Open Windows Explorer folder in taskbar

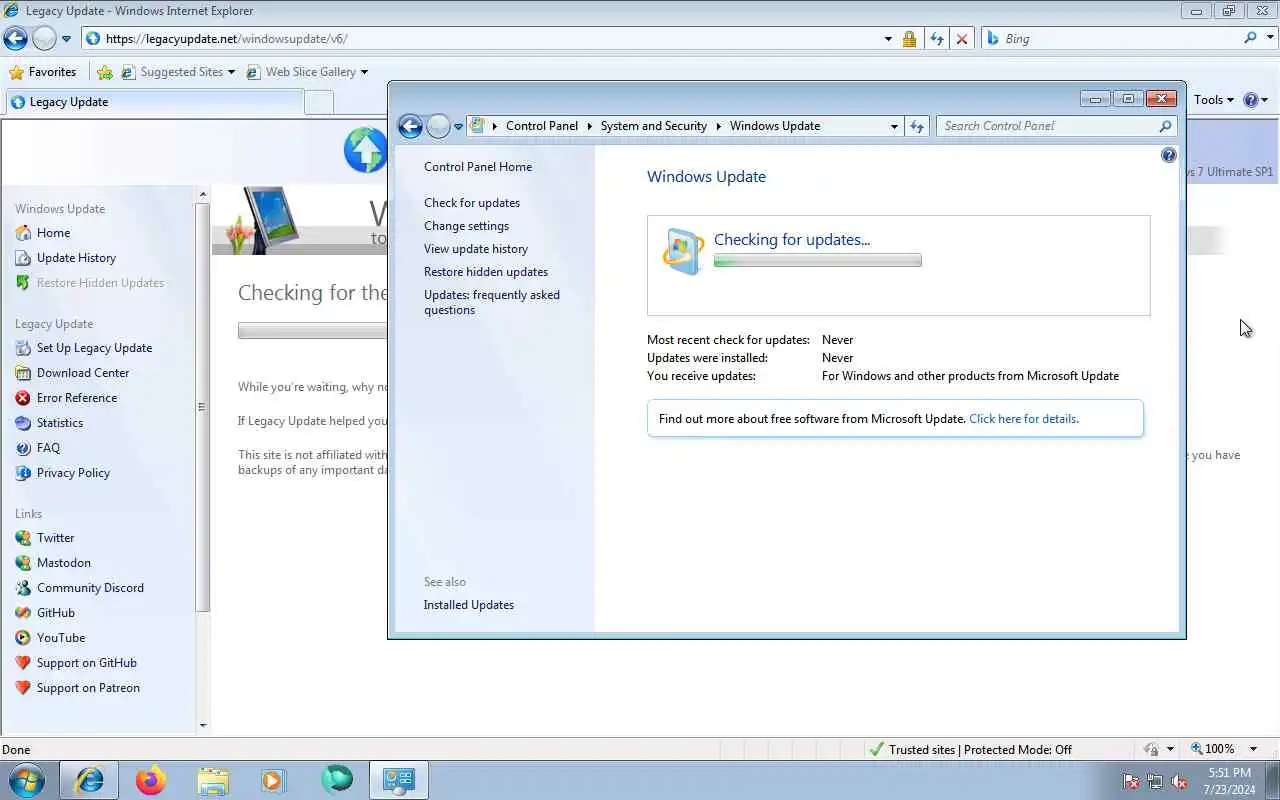213,780
